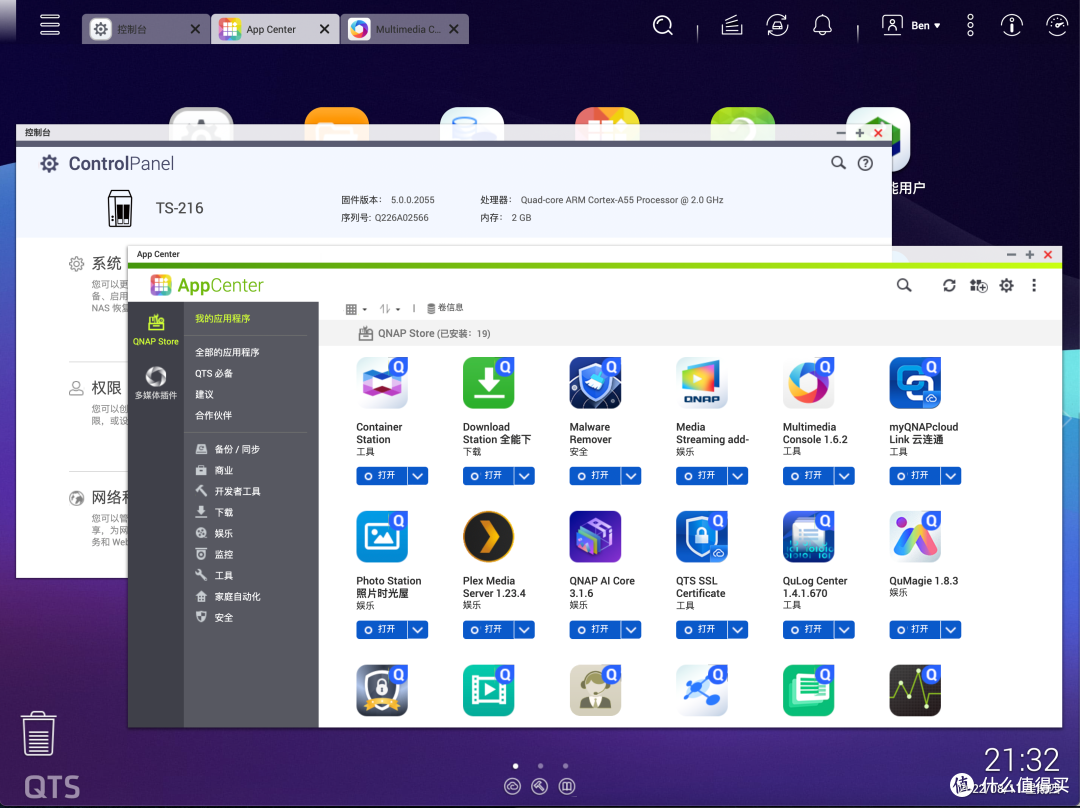The width and height of the screenshot is (1080, 808).
Task: Expand dropdown arrow beside Plex Media Server 打开
Action: [x=524, y=630]
